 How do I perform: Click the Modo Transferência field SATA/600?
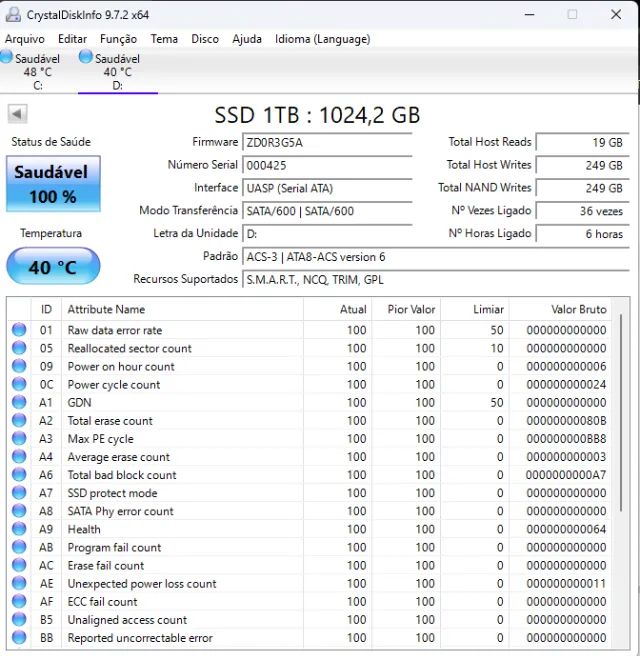point(327,211)
